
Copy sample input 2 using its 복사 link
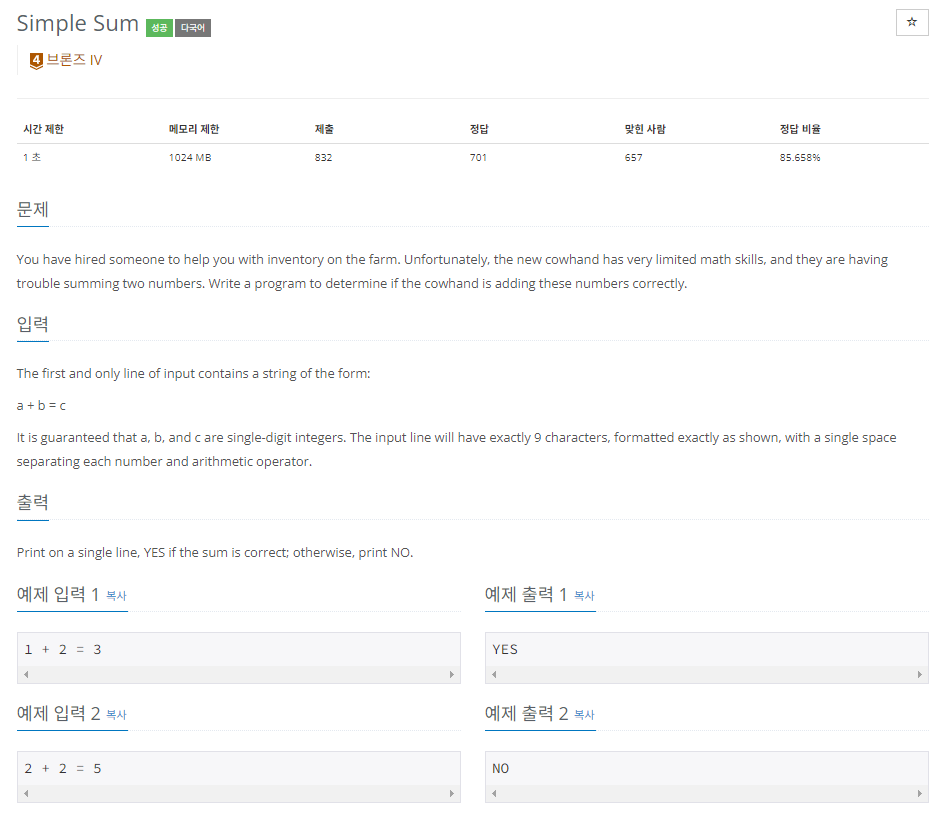(x=115, y=714)
